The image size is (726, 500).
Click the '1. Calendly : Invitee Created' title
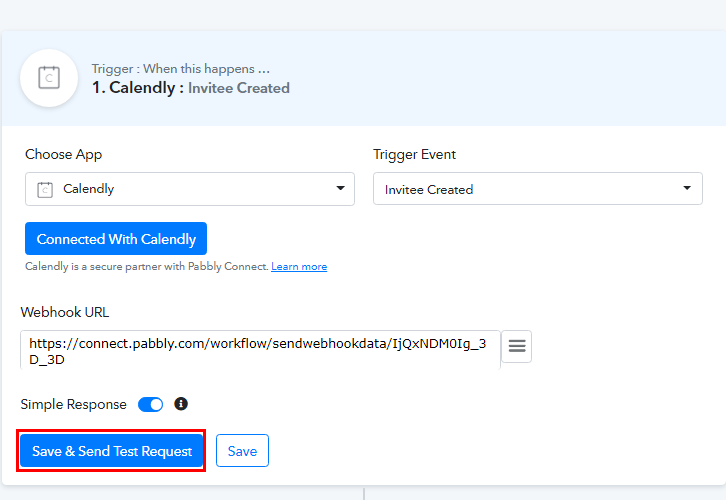pyautogui.click(x=191, y=88)
